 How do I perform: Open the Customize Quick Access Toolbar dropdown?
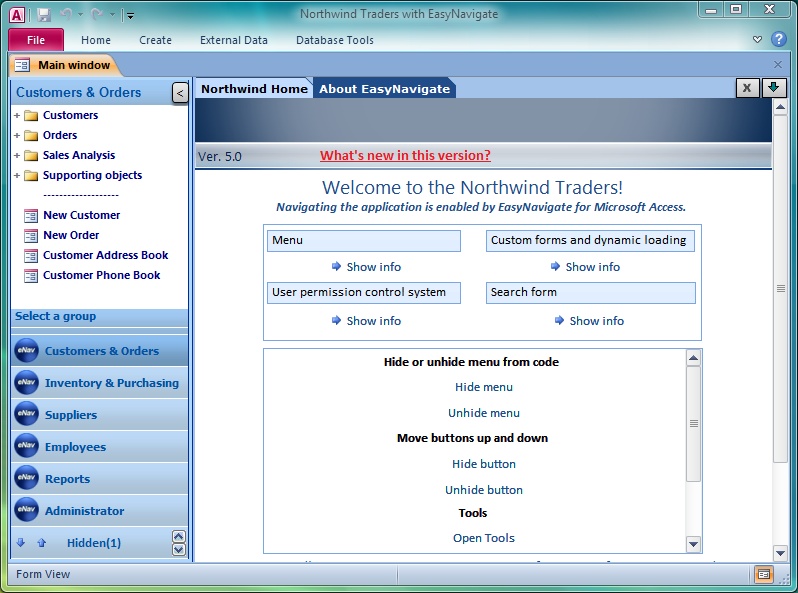[130, 16]
